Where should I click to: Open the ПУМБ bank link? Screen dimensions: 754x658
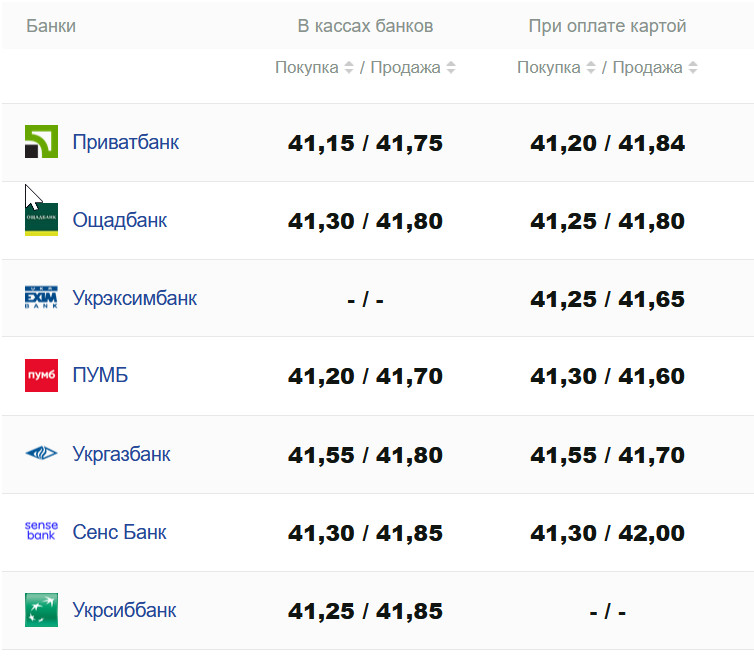(x=100, y=376)
